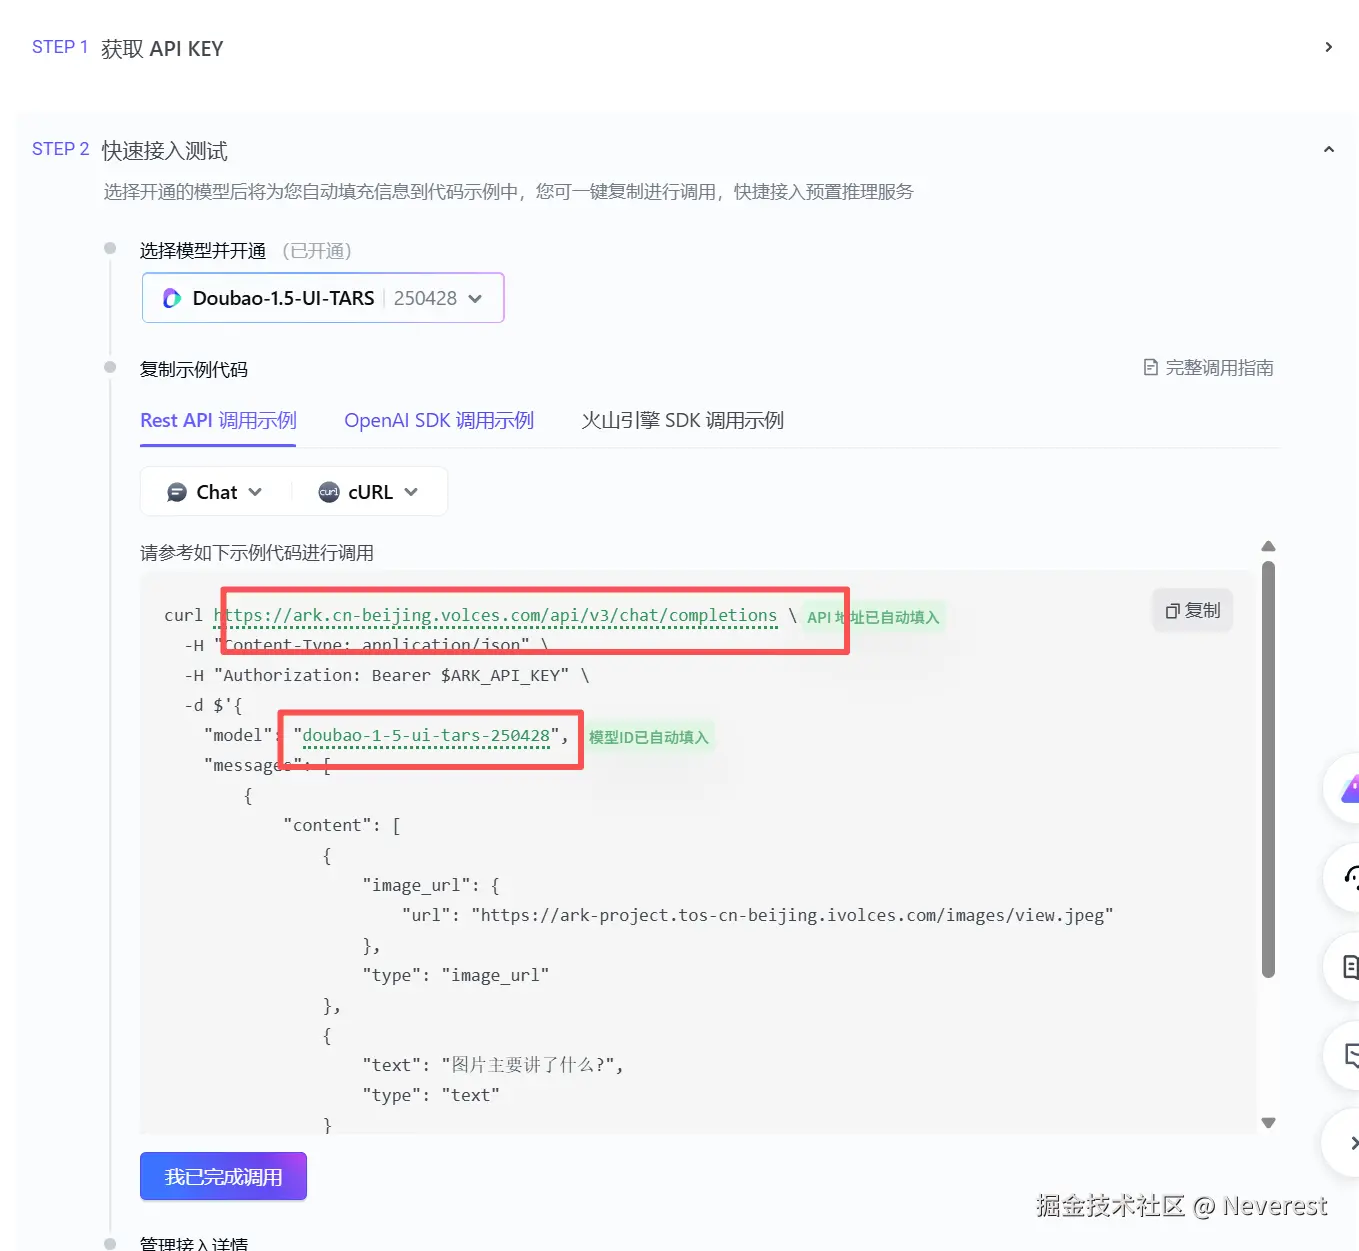Click the code panel scroll-up arrow
This screenshot has width=1359, height=1251.
(x=1268, y=546)
